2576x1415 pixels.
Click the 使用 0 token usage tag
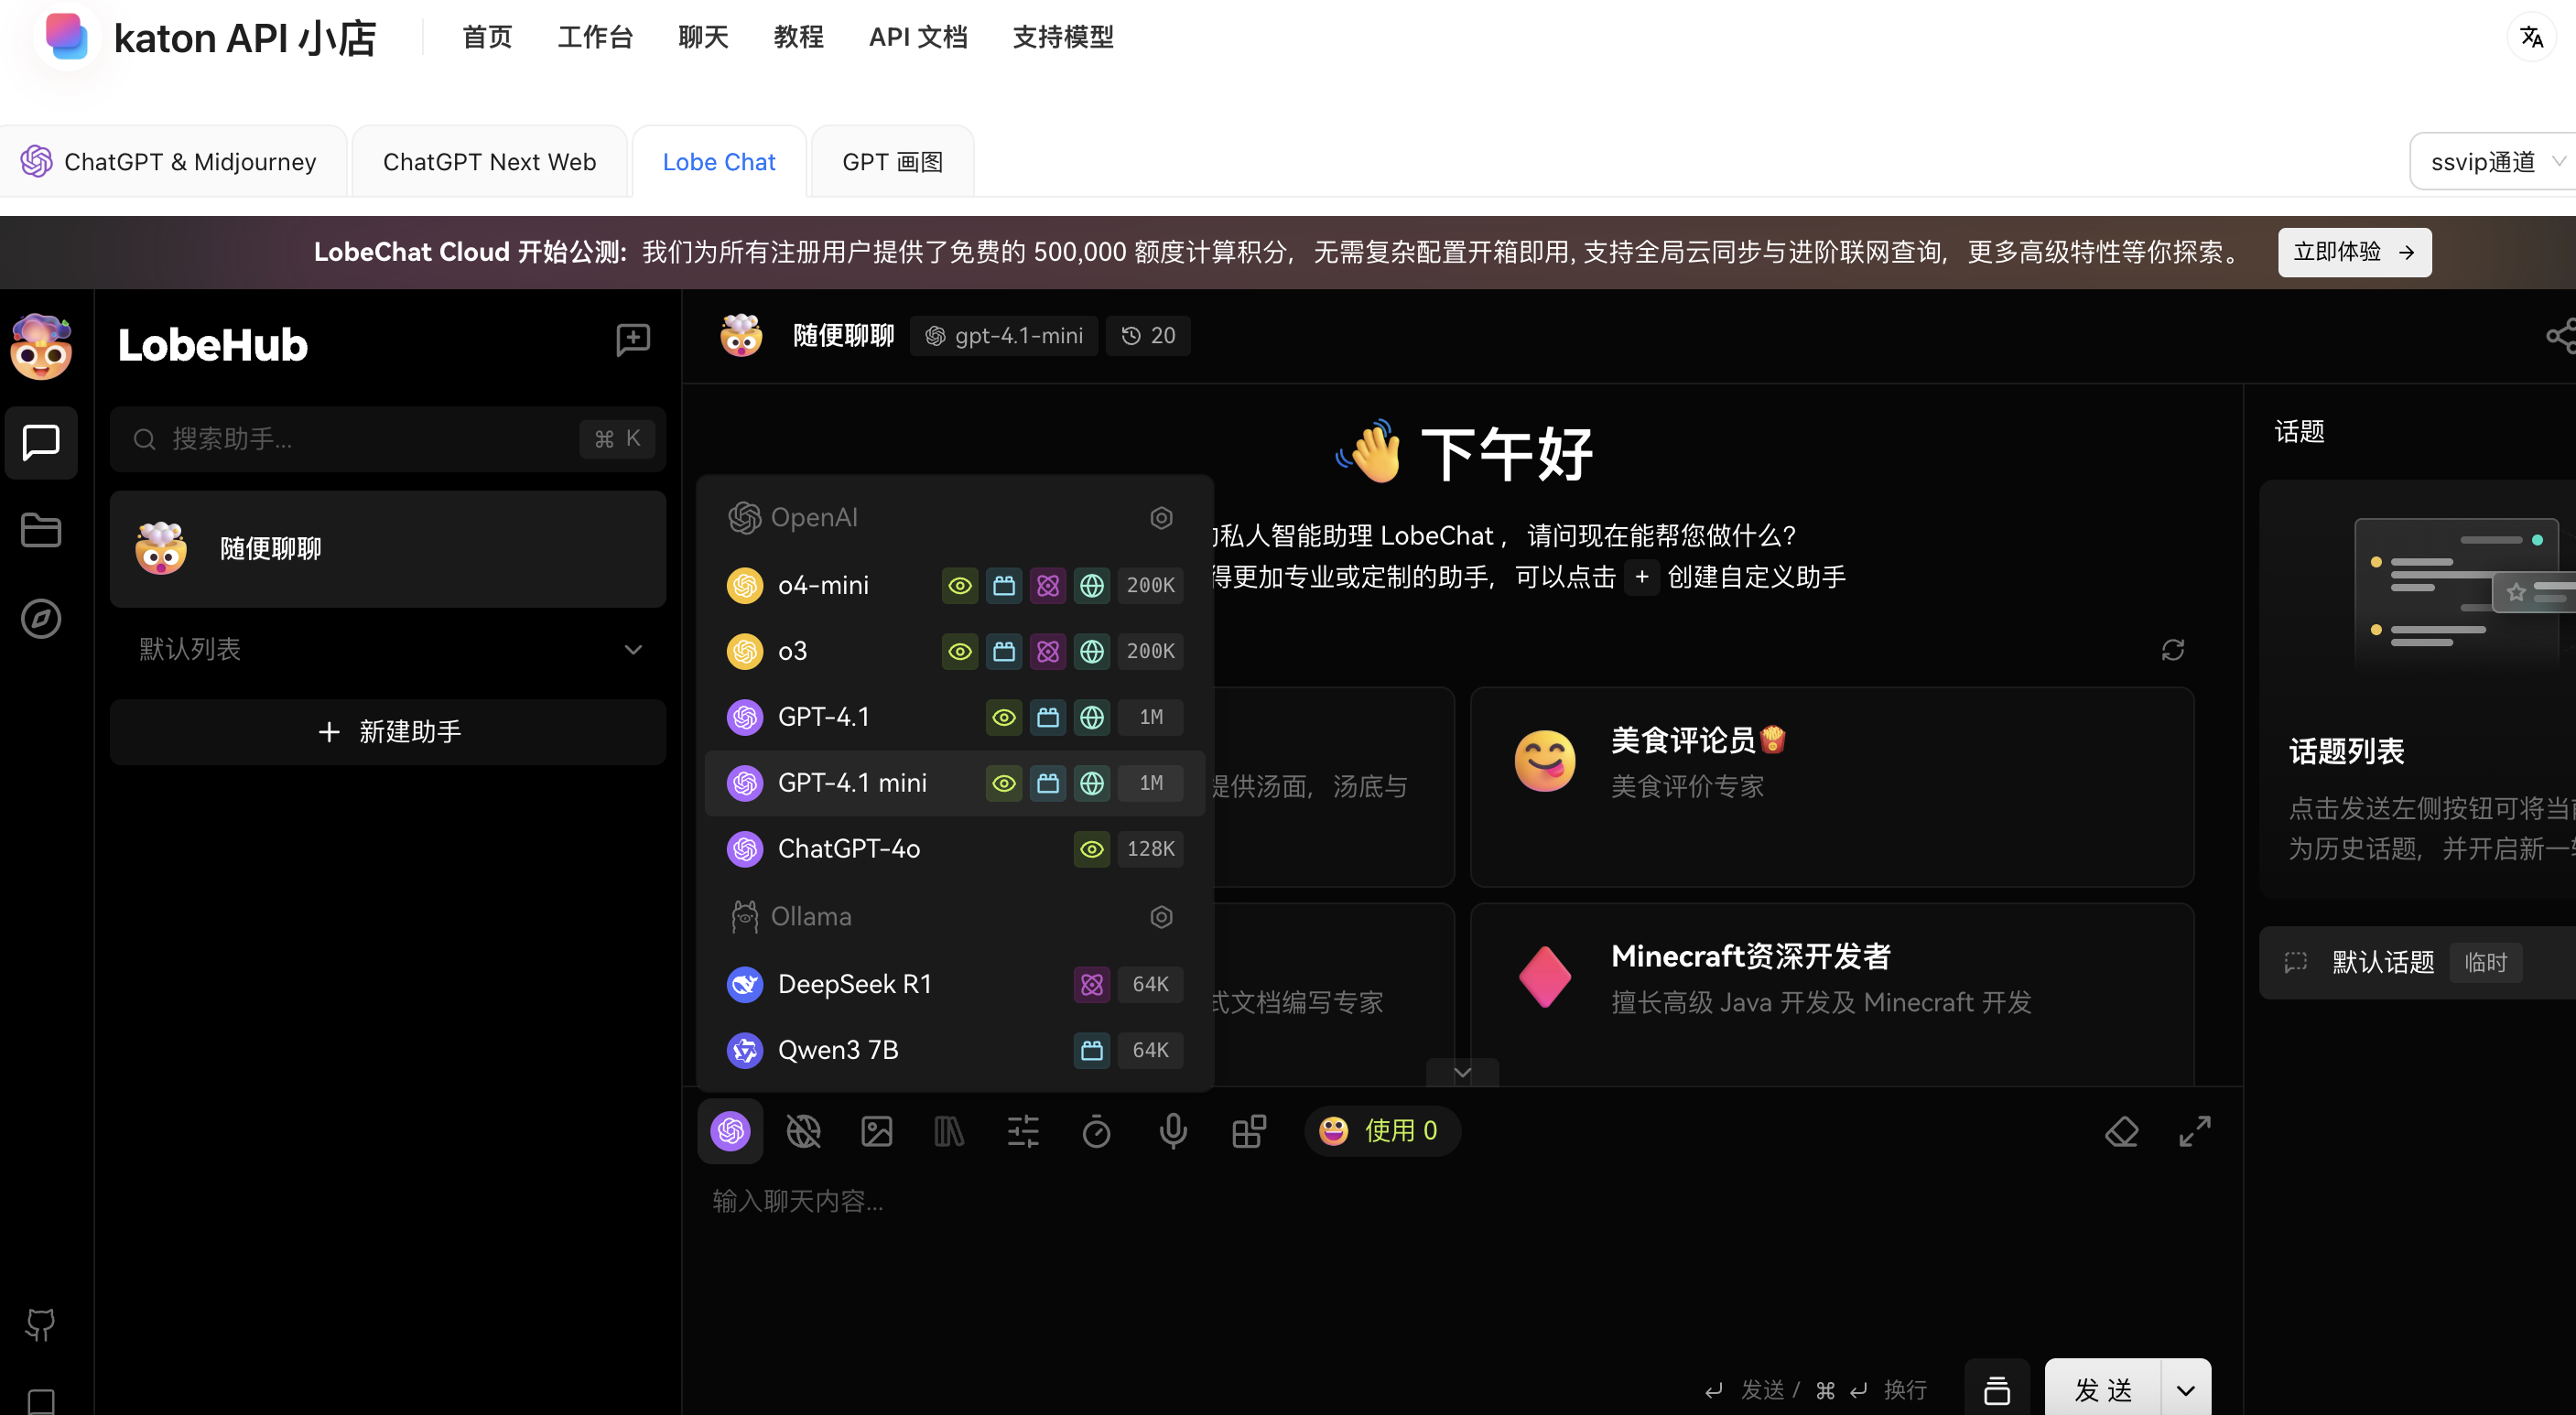pyautogui.click(x=1381, y=1131)
